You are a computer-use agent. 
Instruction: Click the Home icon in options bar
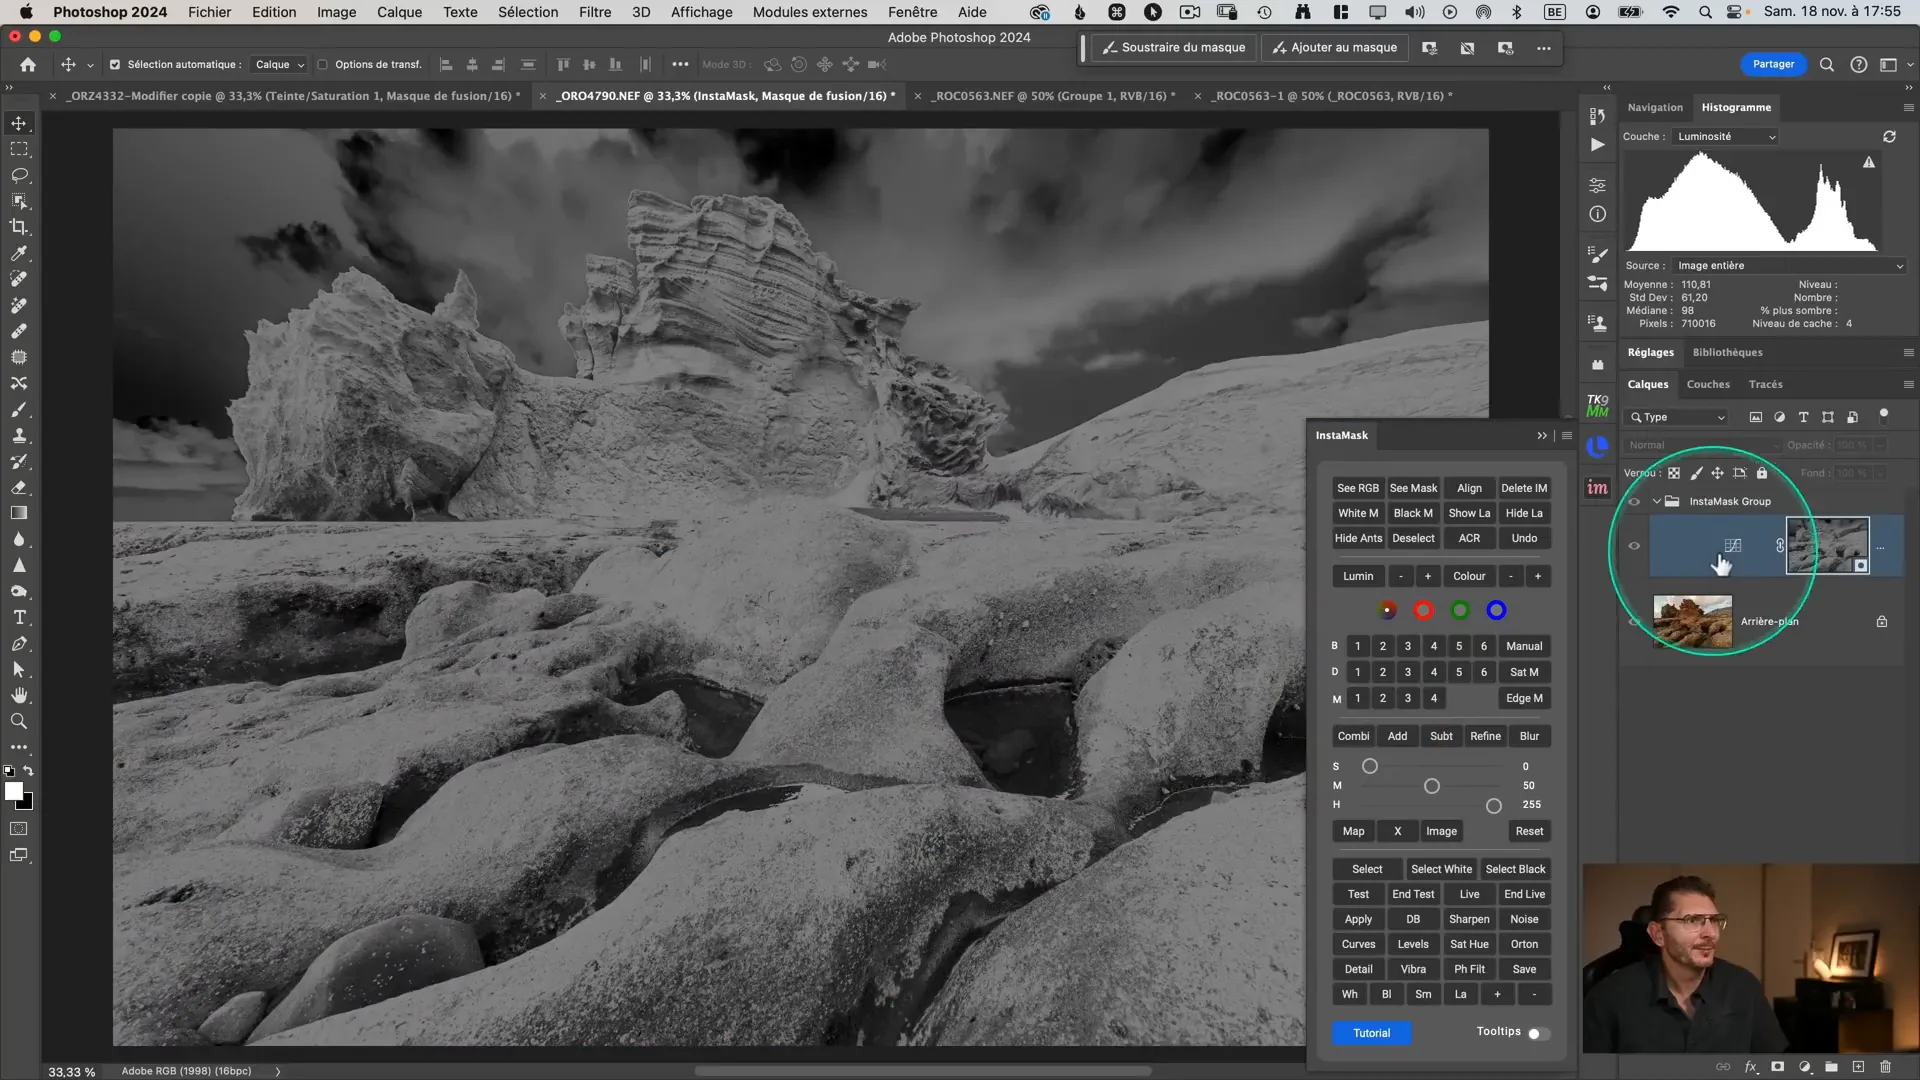[28, 65]
